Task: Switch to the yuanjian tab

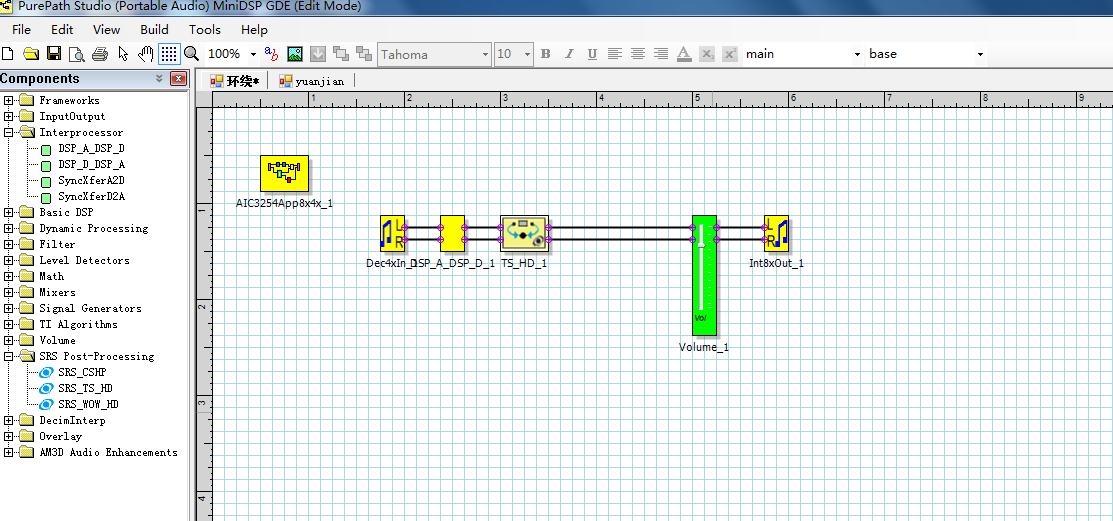Action: pos(312,82)
